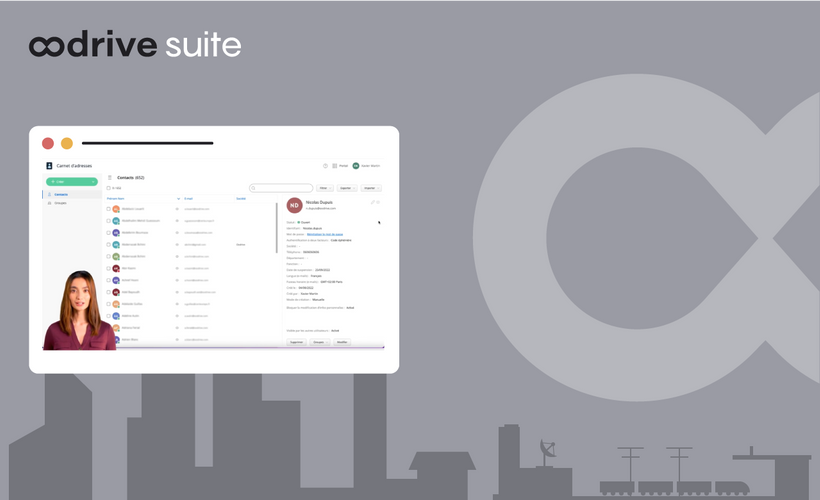Open the green Créer dropdown button

pyautogui.click(x=70, y=182)
